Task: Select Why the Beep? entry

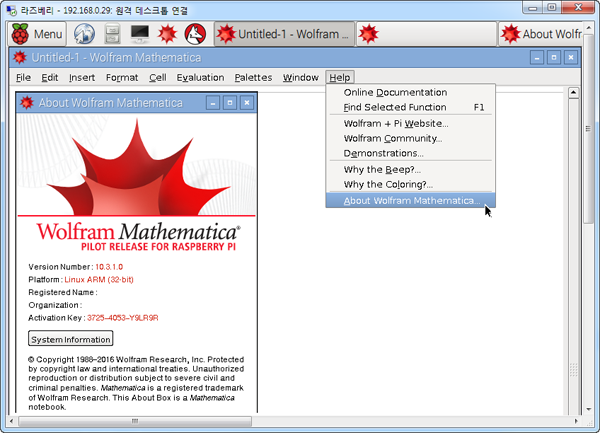Action: pos(411,170)
